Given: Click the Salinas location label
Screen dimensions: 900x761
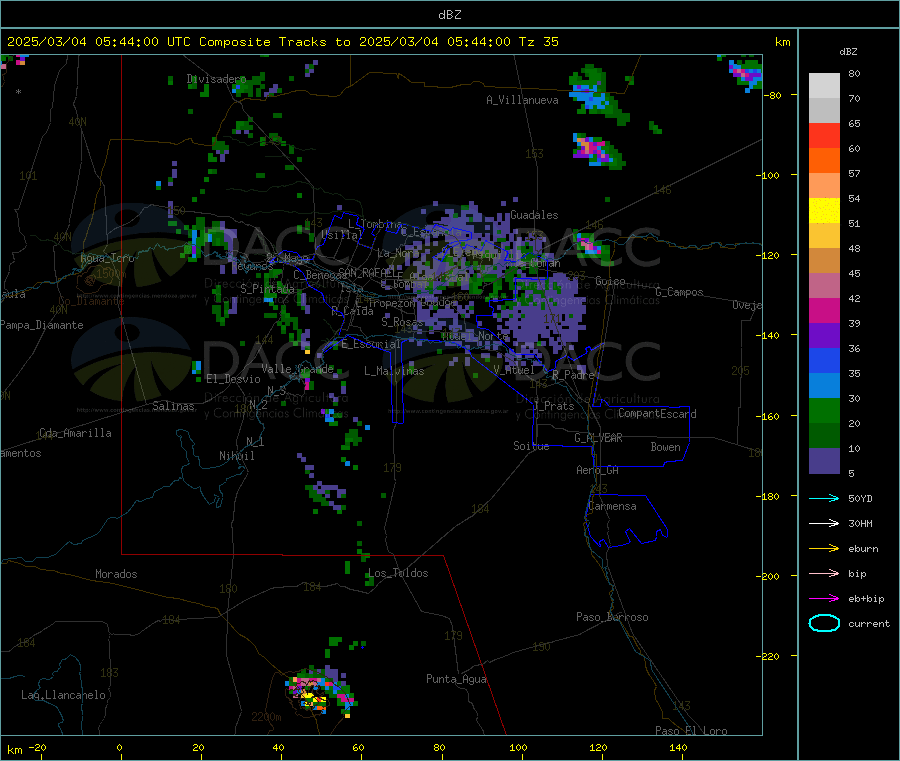Looking at the screenshot, I should [x=173, y=406].
